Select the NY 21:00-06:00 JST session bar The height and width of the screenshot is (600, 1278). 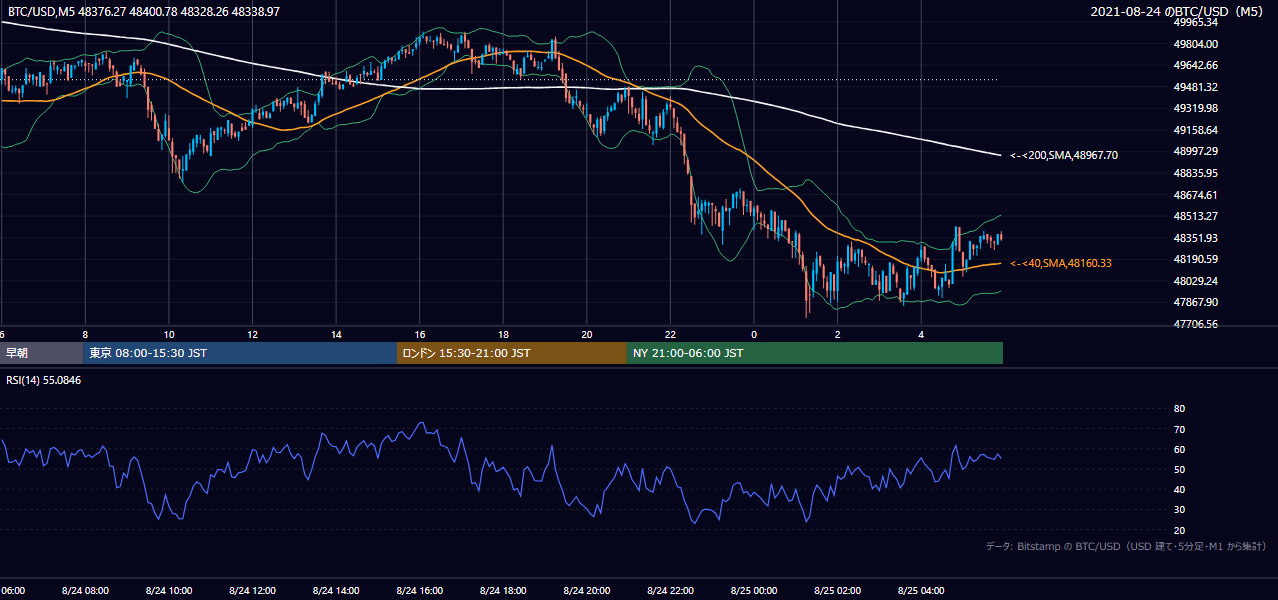coord(815,353)
